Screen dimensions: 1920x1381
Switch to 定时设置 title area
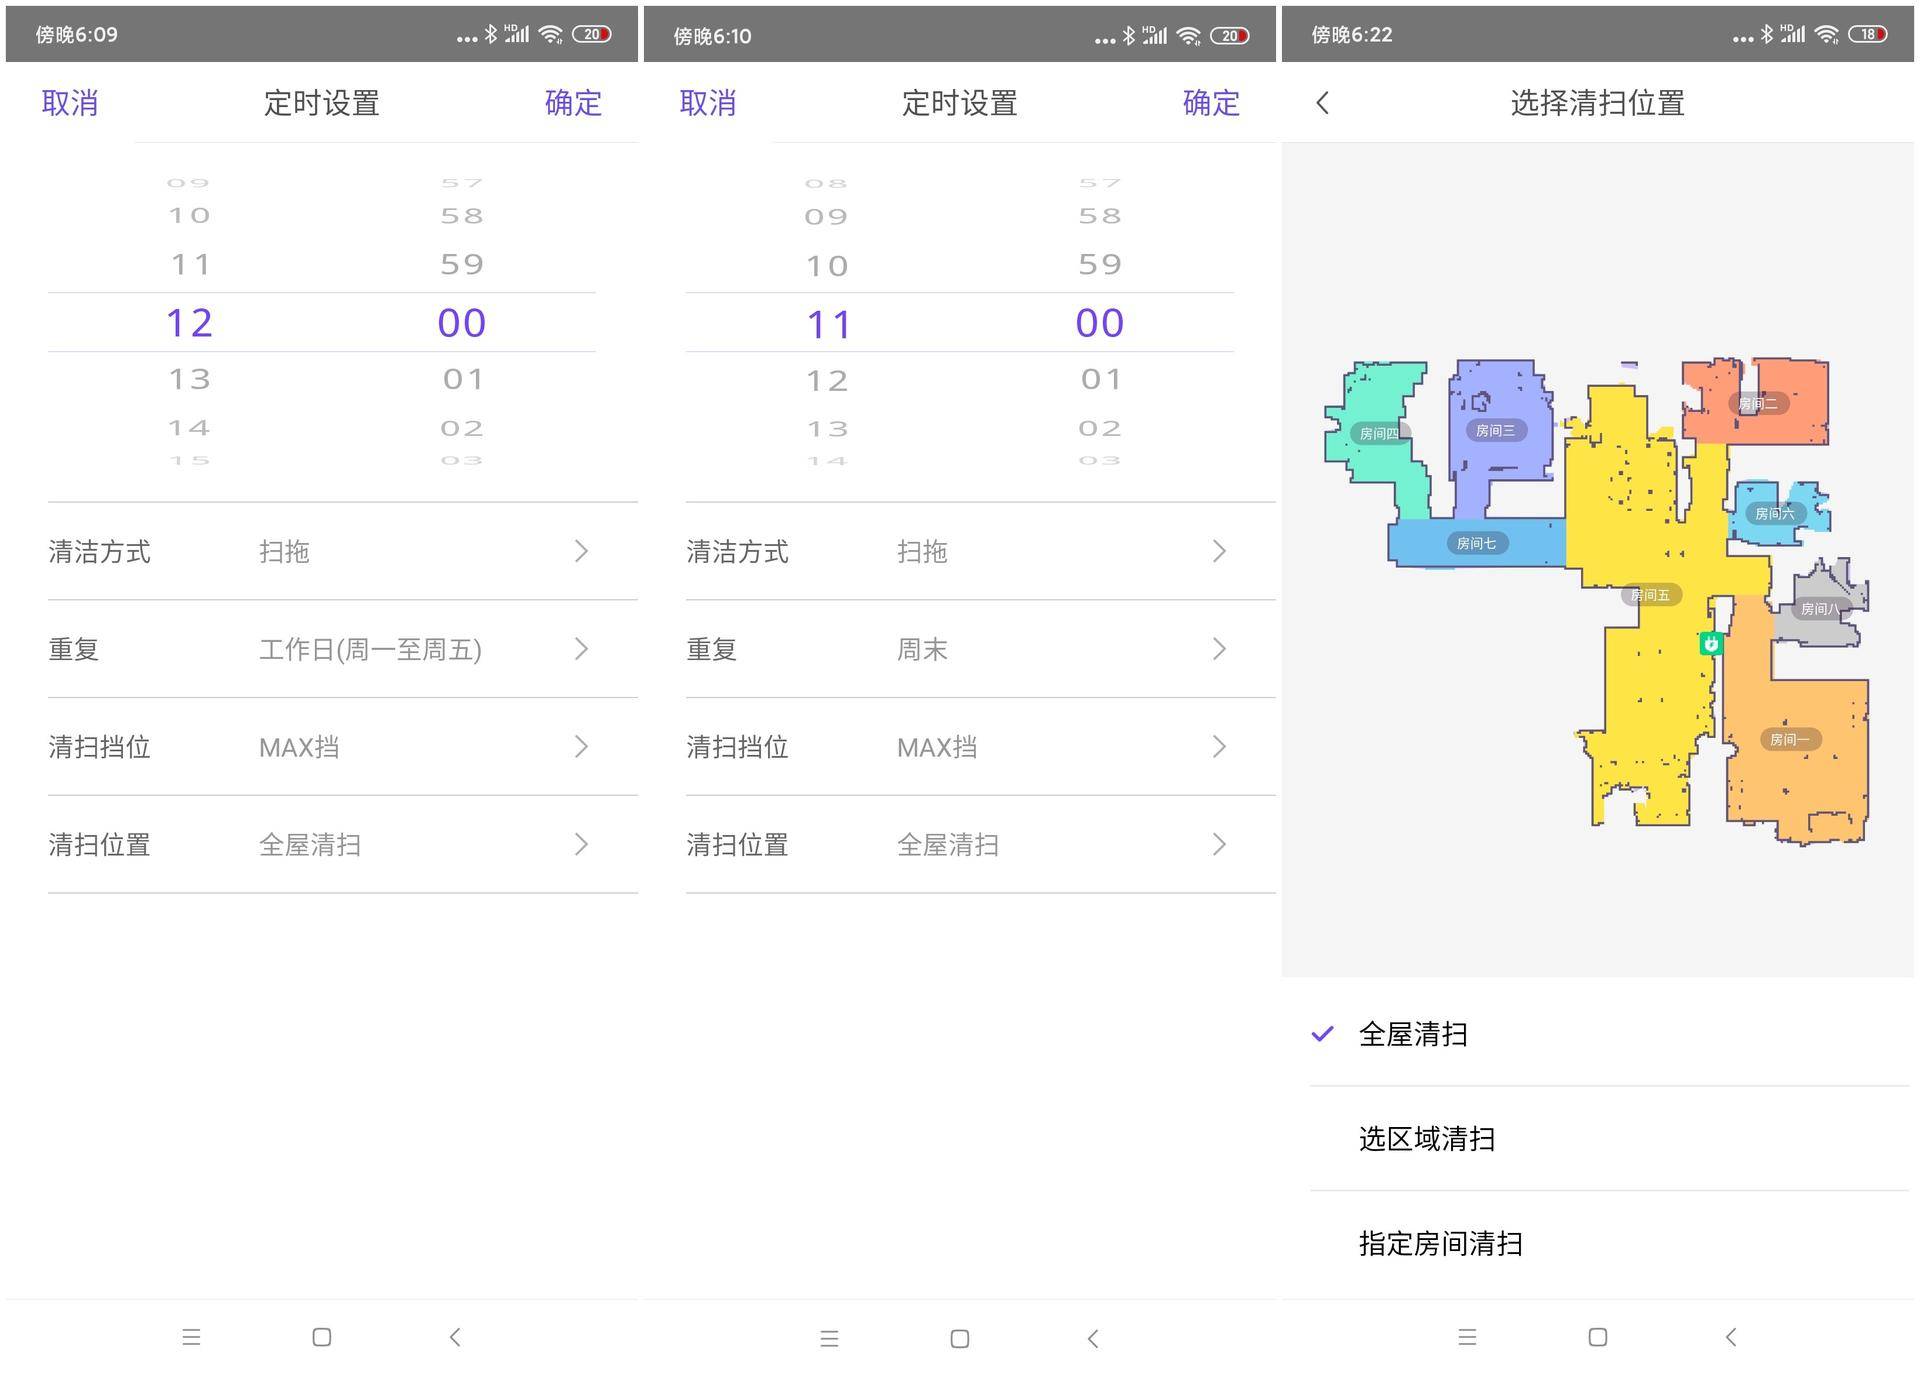321,102
